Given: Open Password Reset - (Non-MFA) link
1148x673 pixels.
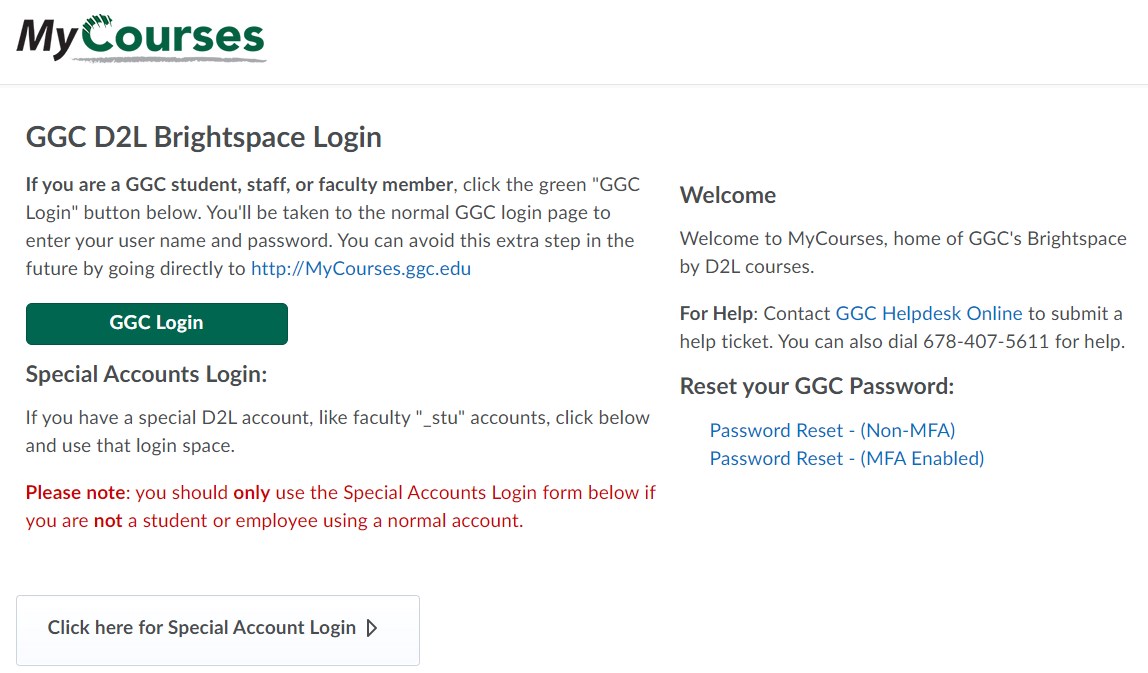Looking at the screenshot, I should (x=832, y=431).
